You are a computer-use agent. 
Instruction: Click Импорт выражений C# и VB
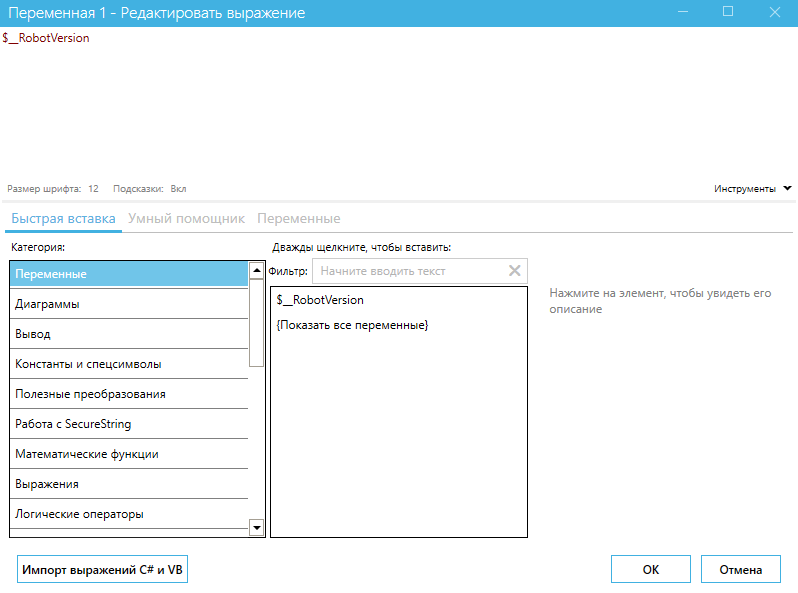click(103, 569)
